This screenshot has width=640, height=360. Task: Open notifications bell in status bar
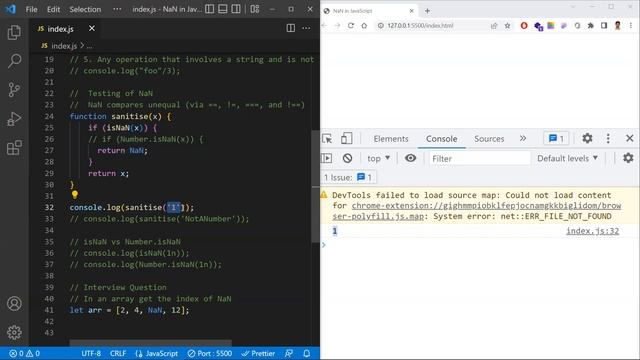pyautogui.click(x=307, y=353)
